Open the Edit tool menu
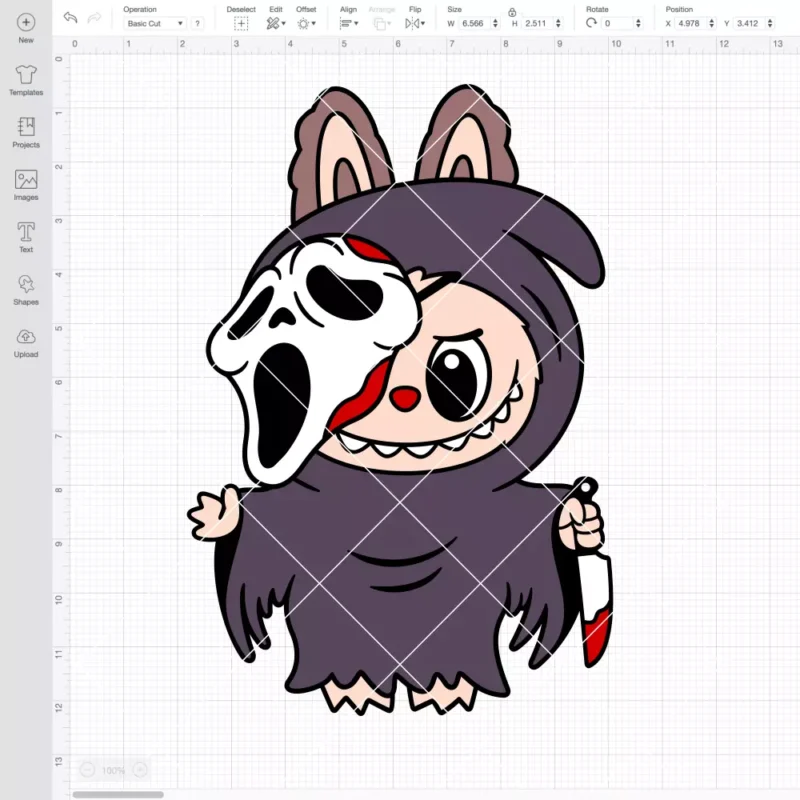The height and width of the screenshot is (800, 800). coord(276,23)
